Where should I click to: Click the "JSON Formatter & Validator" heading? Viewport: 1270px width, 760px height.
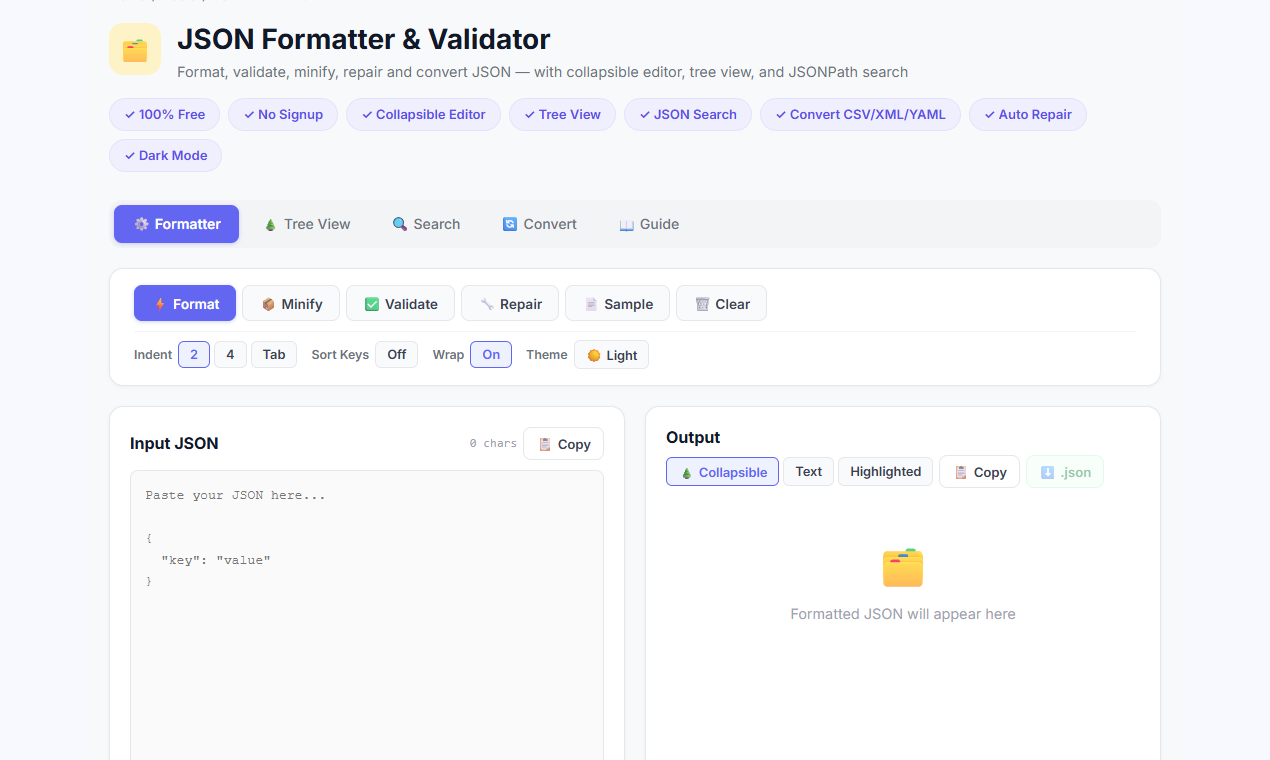tap(364, 39)
